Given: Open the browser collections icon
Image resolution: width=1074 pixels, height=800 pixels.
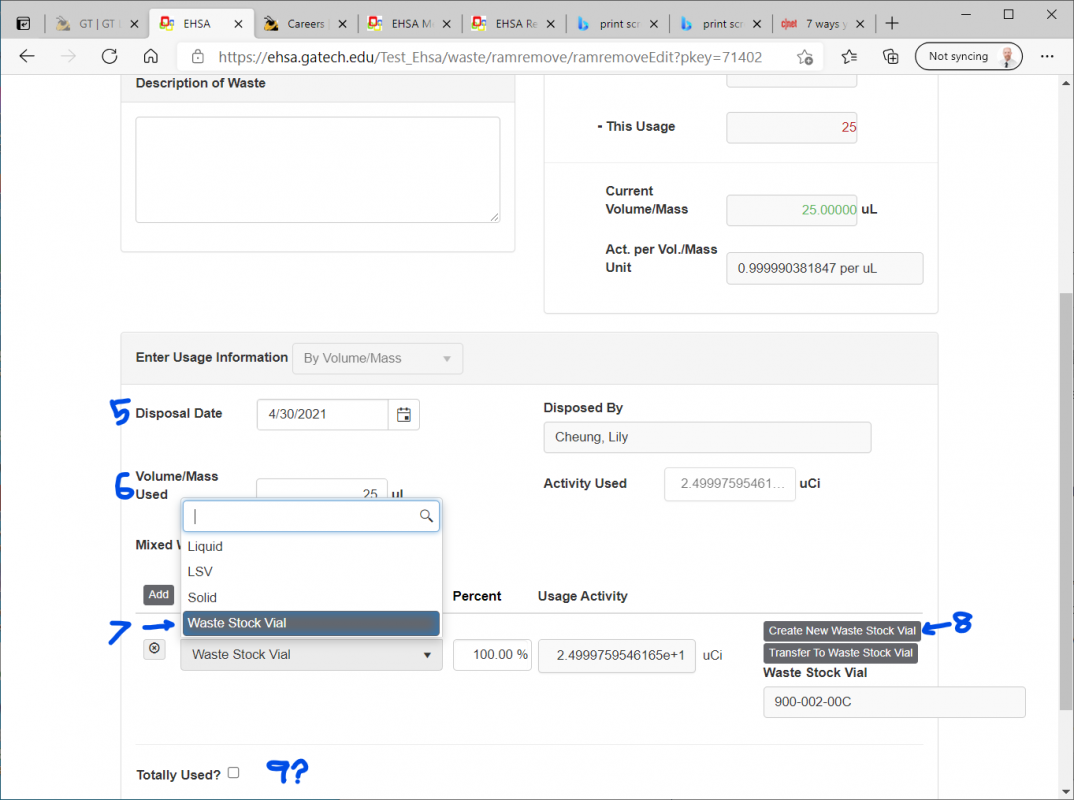Looking at the screenshot, I should pyautogui.click(x=890, y=57).
